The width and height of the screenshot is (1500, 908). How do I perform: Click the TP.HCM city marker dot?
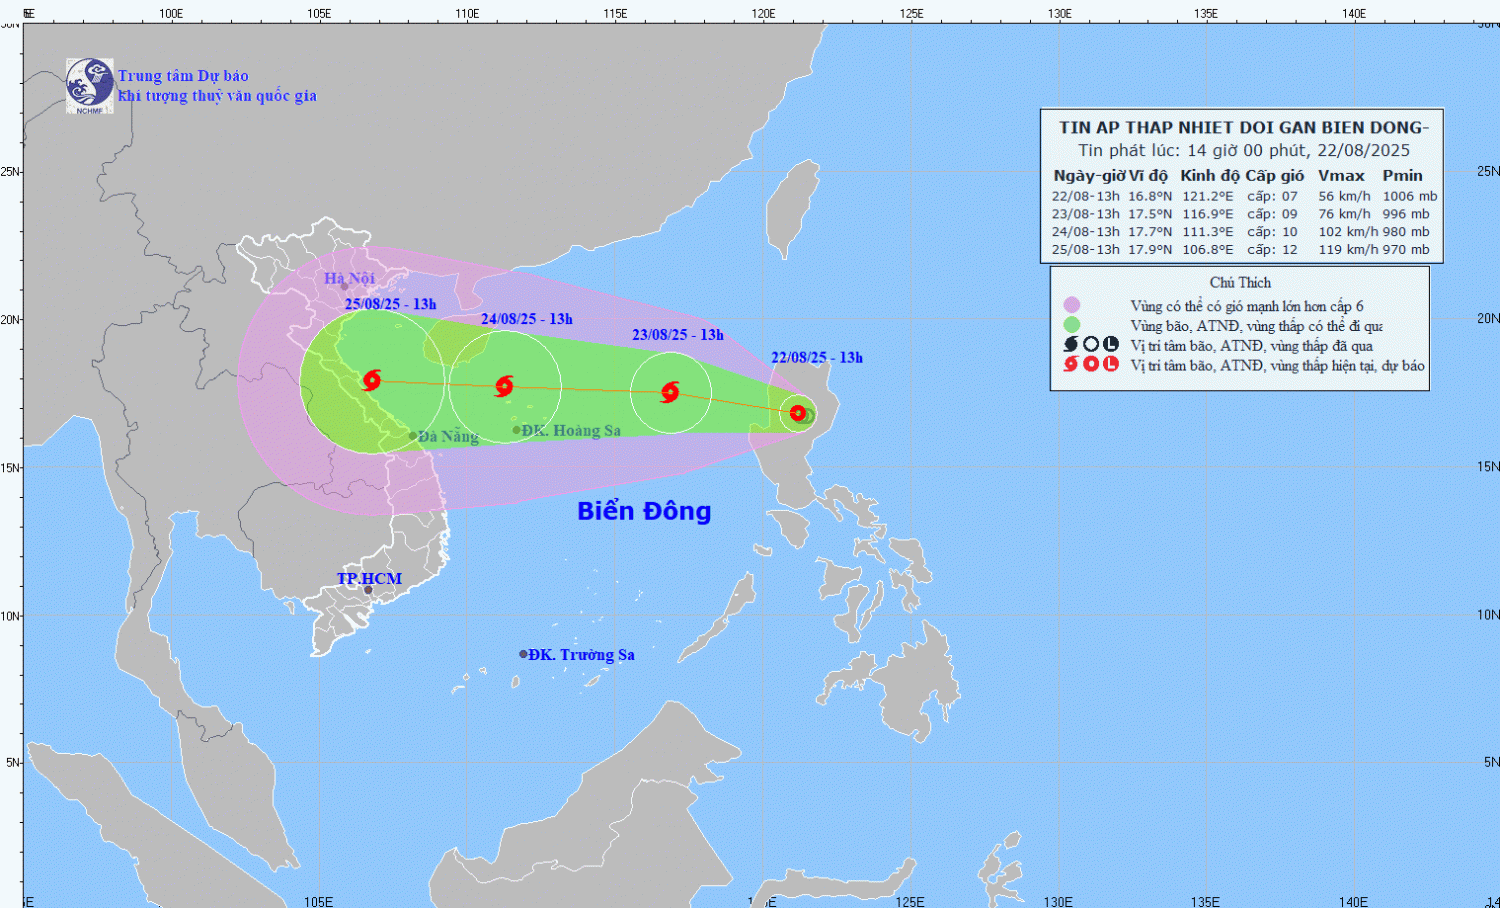(x=368, y=590)
